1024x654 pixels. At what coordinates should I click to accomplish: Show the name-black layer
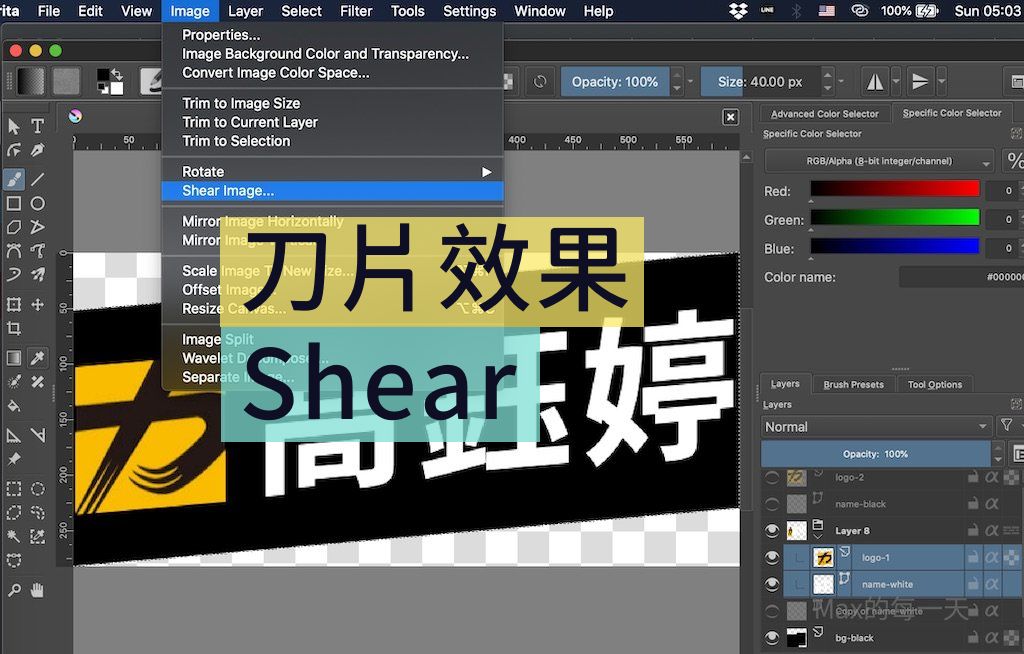point(772,504)
